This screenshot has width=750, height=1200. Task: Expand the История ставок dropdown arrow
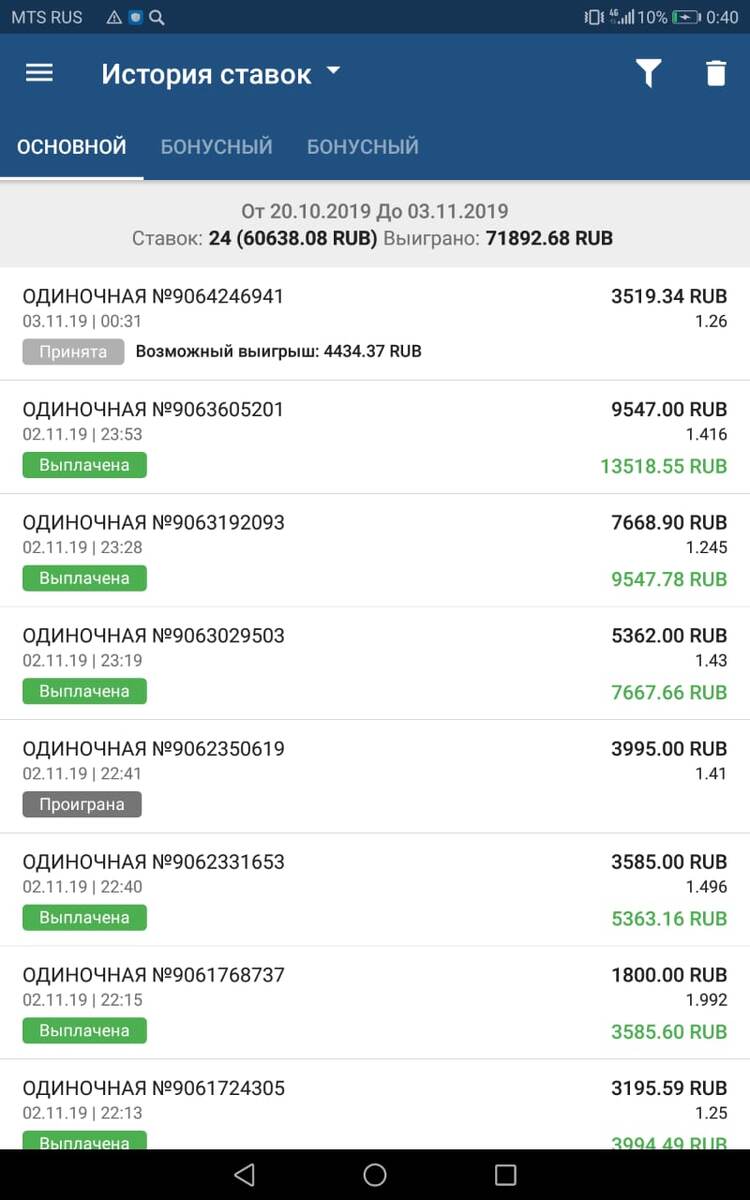(x=334, y=72)
